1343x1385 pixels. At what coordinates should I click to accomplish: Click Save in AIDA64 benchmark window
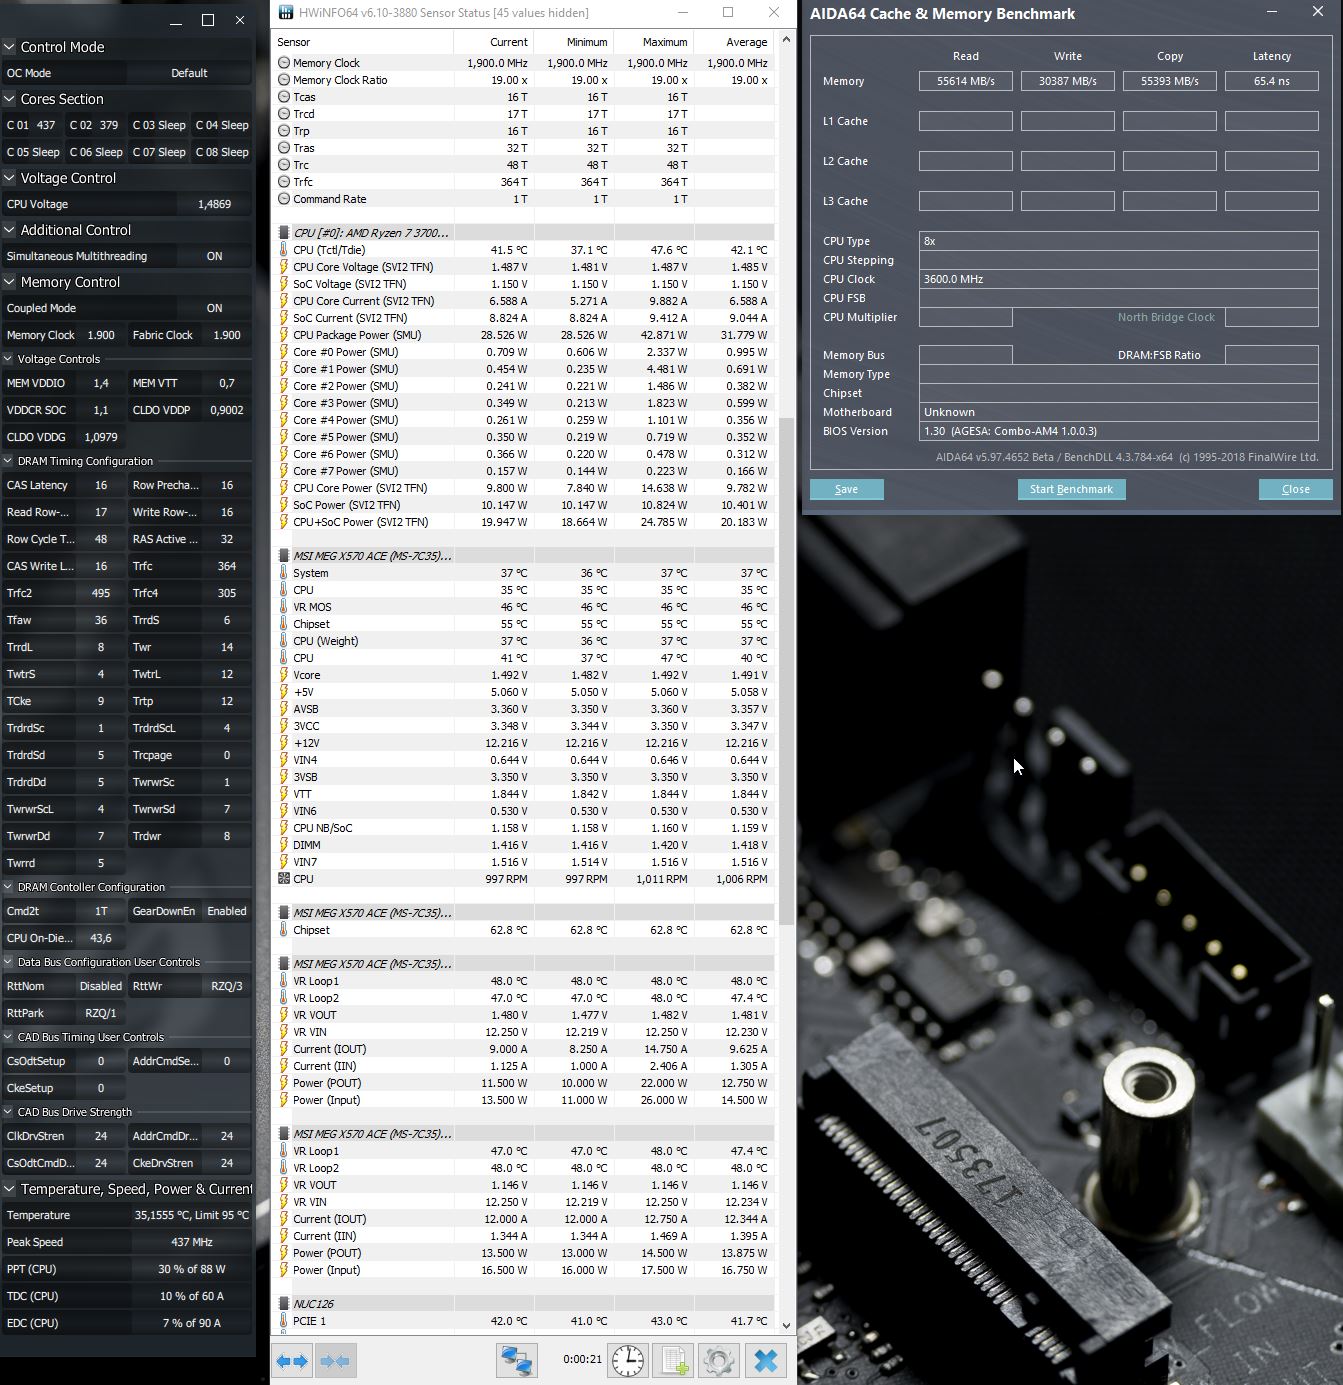pyautogui.click(x=846, y=489)
